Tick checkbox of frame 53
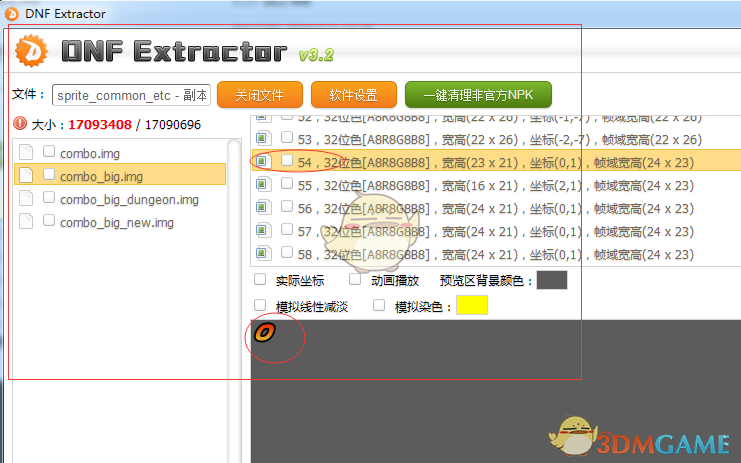 [287, 137]
